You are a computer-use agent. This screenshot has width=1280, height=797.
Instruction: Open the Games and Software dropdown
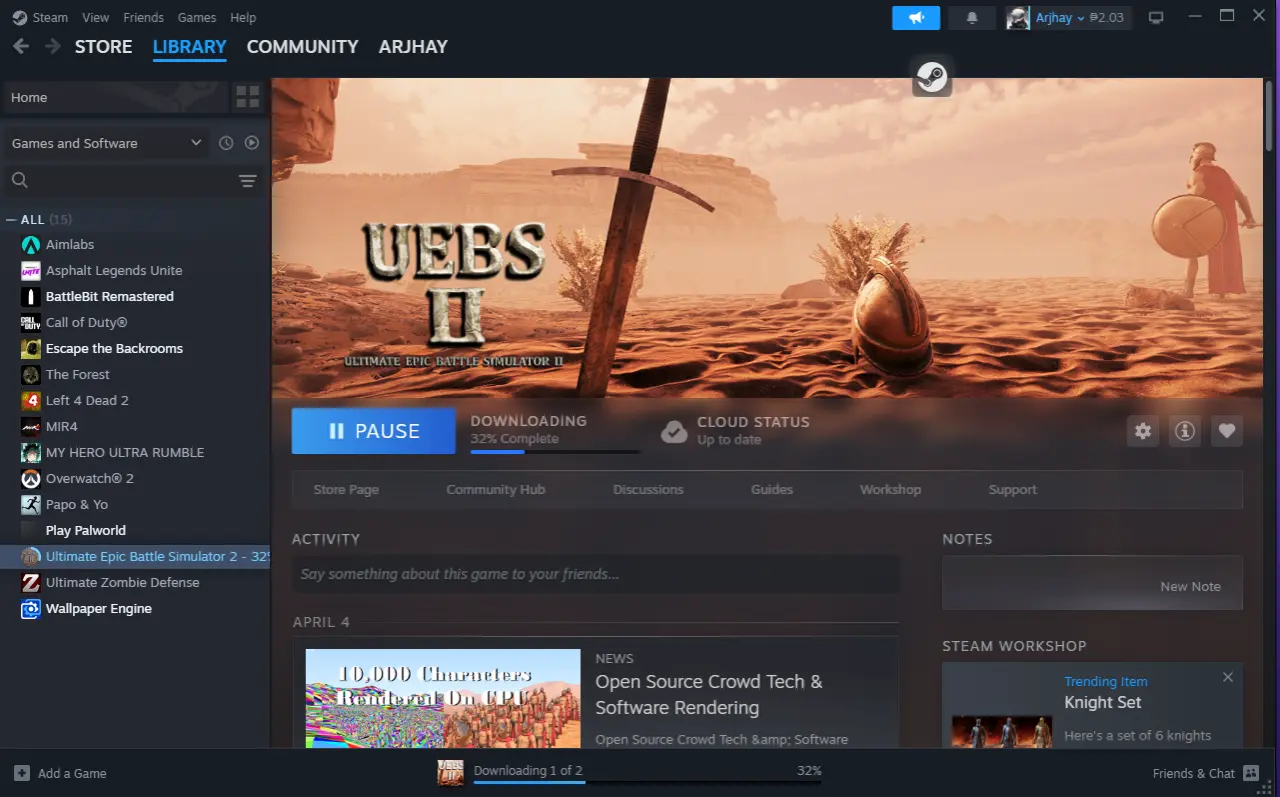(x=105, y=143)
